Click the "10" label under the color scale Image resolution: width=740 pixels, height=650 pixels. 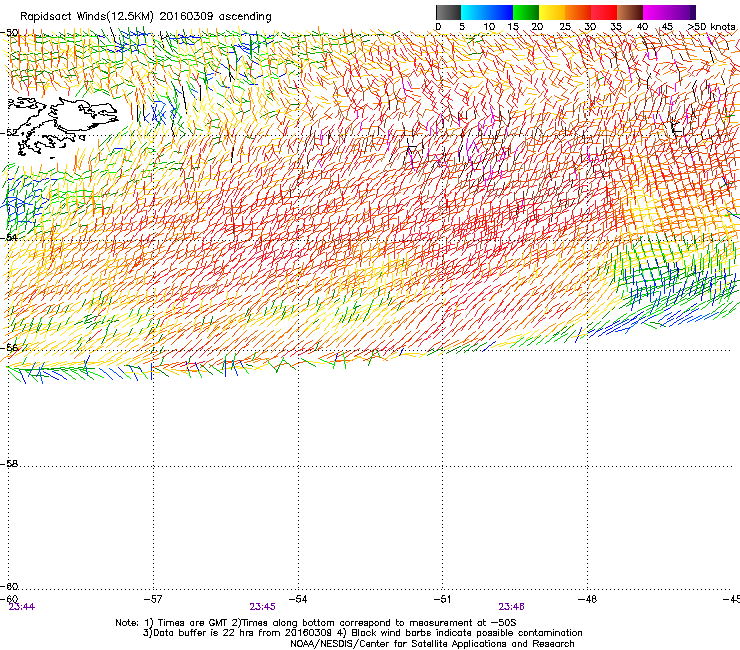pos(489,27)
